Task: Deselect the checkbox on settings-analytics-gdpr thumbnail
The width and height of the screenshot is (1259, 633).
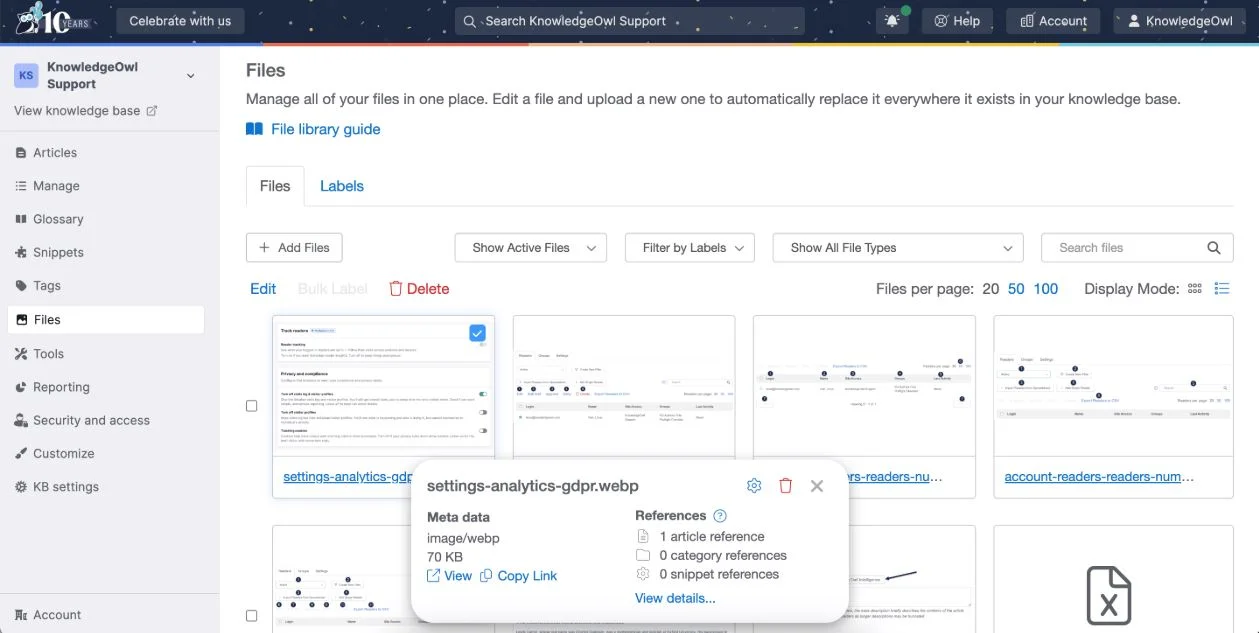Action: click(477, 332)
